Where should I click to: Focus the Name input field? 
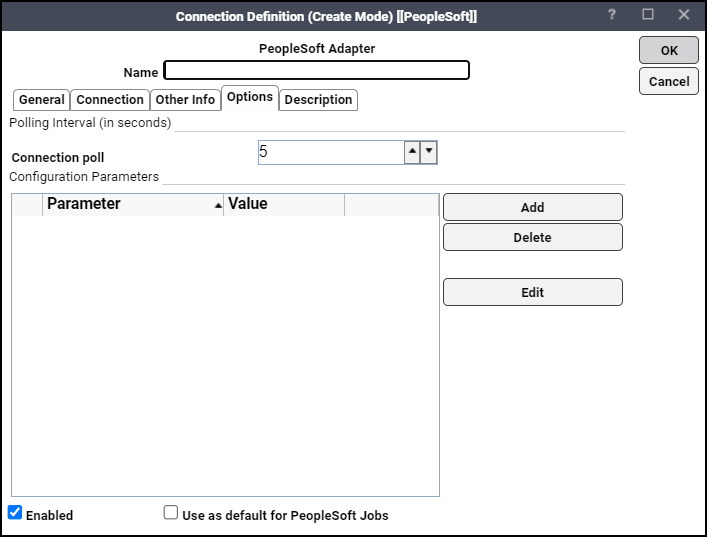point(317,70)
